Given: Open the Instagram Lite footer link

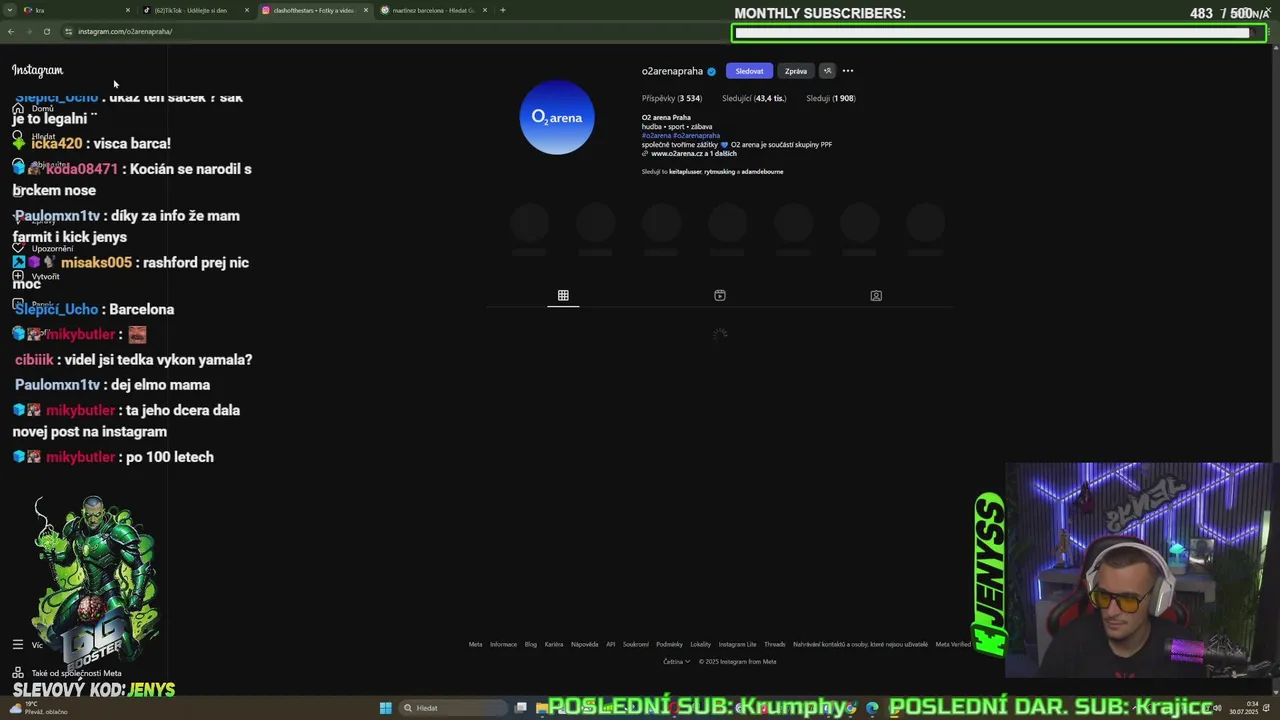Looking at the screenshot, I should pos(737,644).
